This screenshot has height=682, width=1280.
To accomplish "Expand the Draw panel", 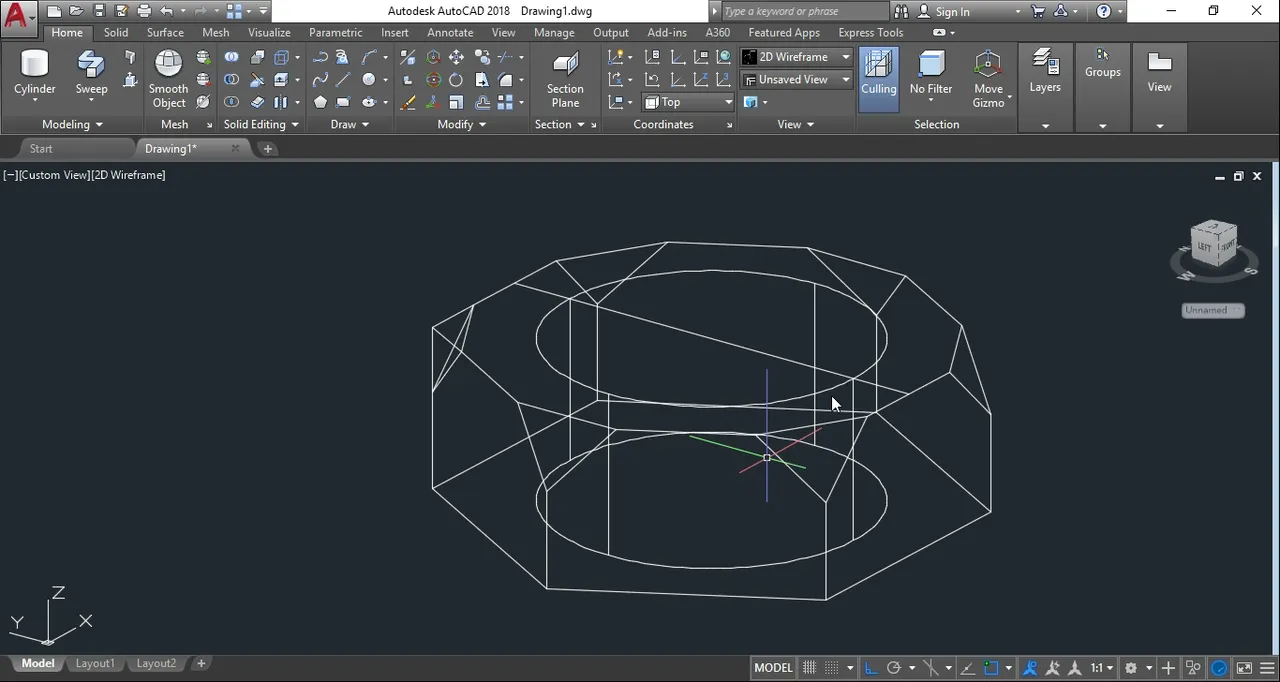I will coord(349,124).
